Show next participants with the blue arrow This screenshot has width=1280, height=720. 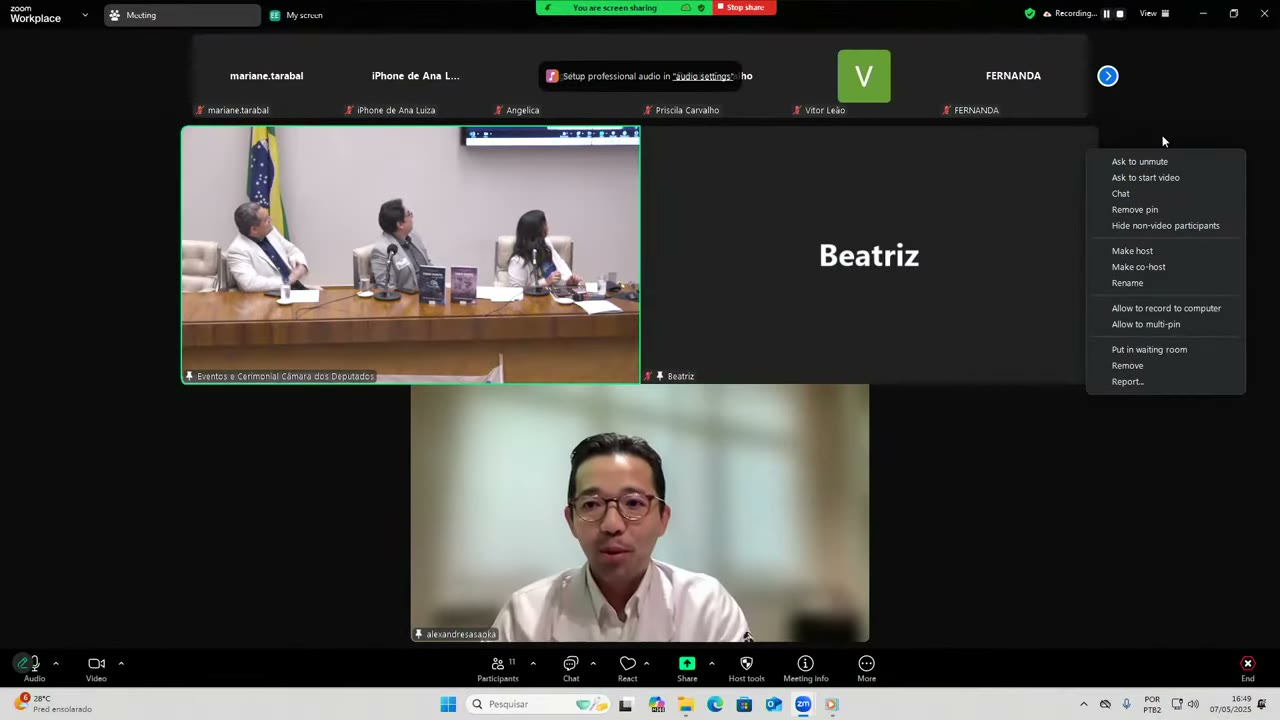point(1107,76)
